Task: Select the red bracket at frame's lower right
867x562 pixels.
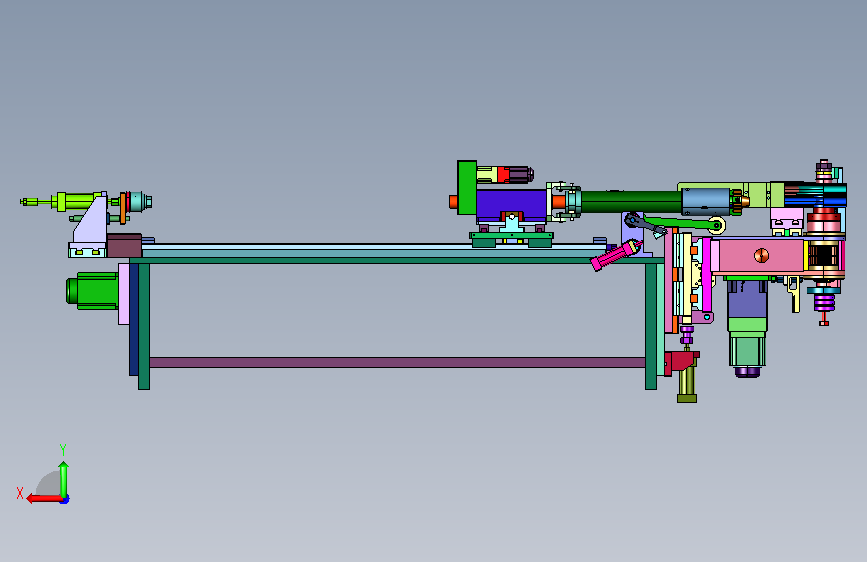Action: (x=681, y=363)
